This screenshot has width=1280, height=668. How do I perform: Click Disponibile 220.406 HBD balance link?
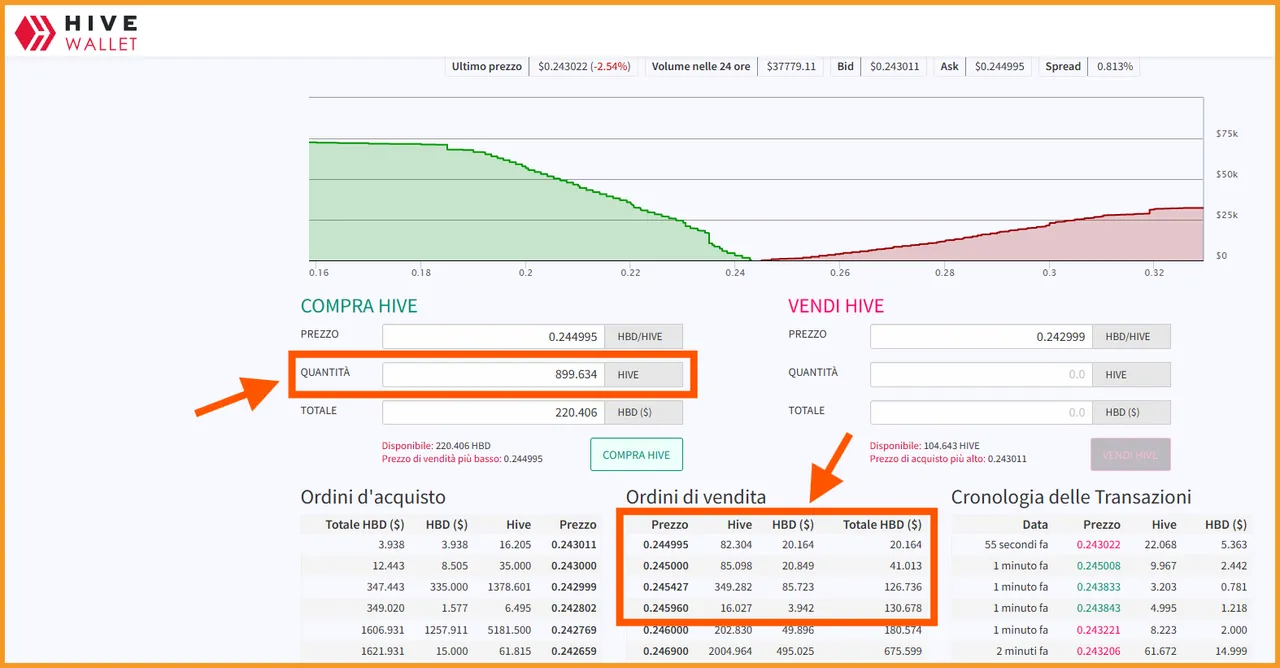tap(436, 446)
